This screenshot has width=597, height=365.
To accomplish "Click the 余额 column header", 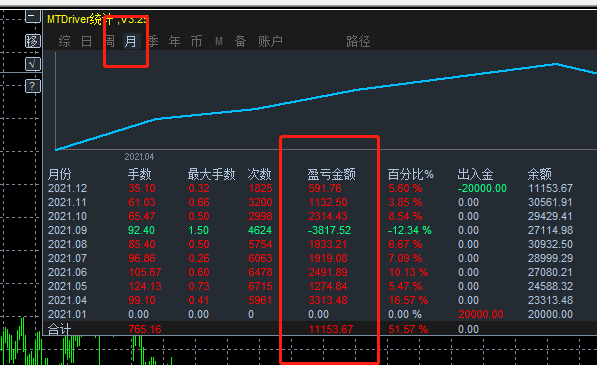I will click(540, 174).
